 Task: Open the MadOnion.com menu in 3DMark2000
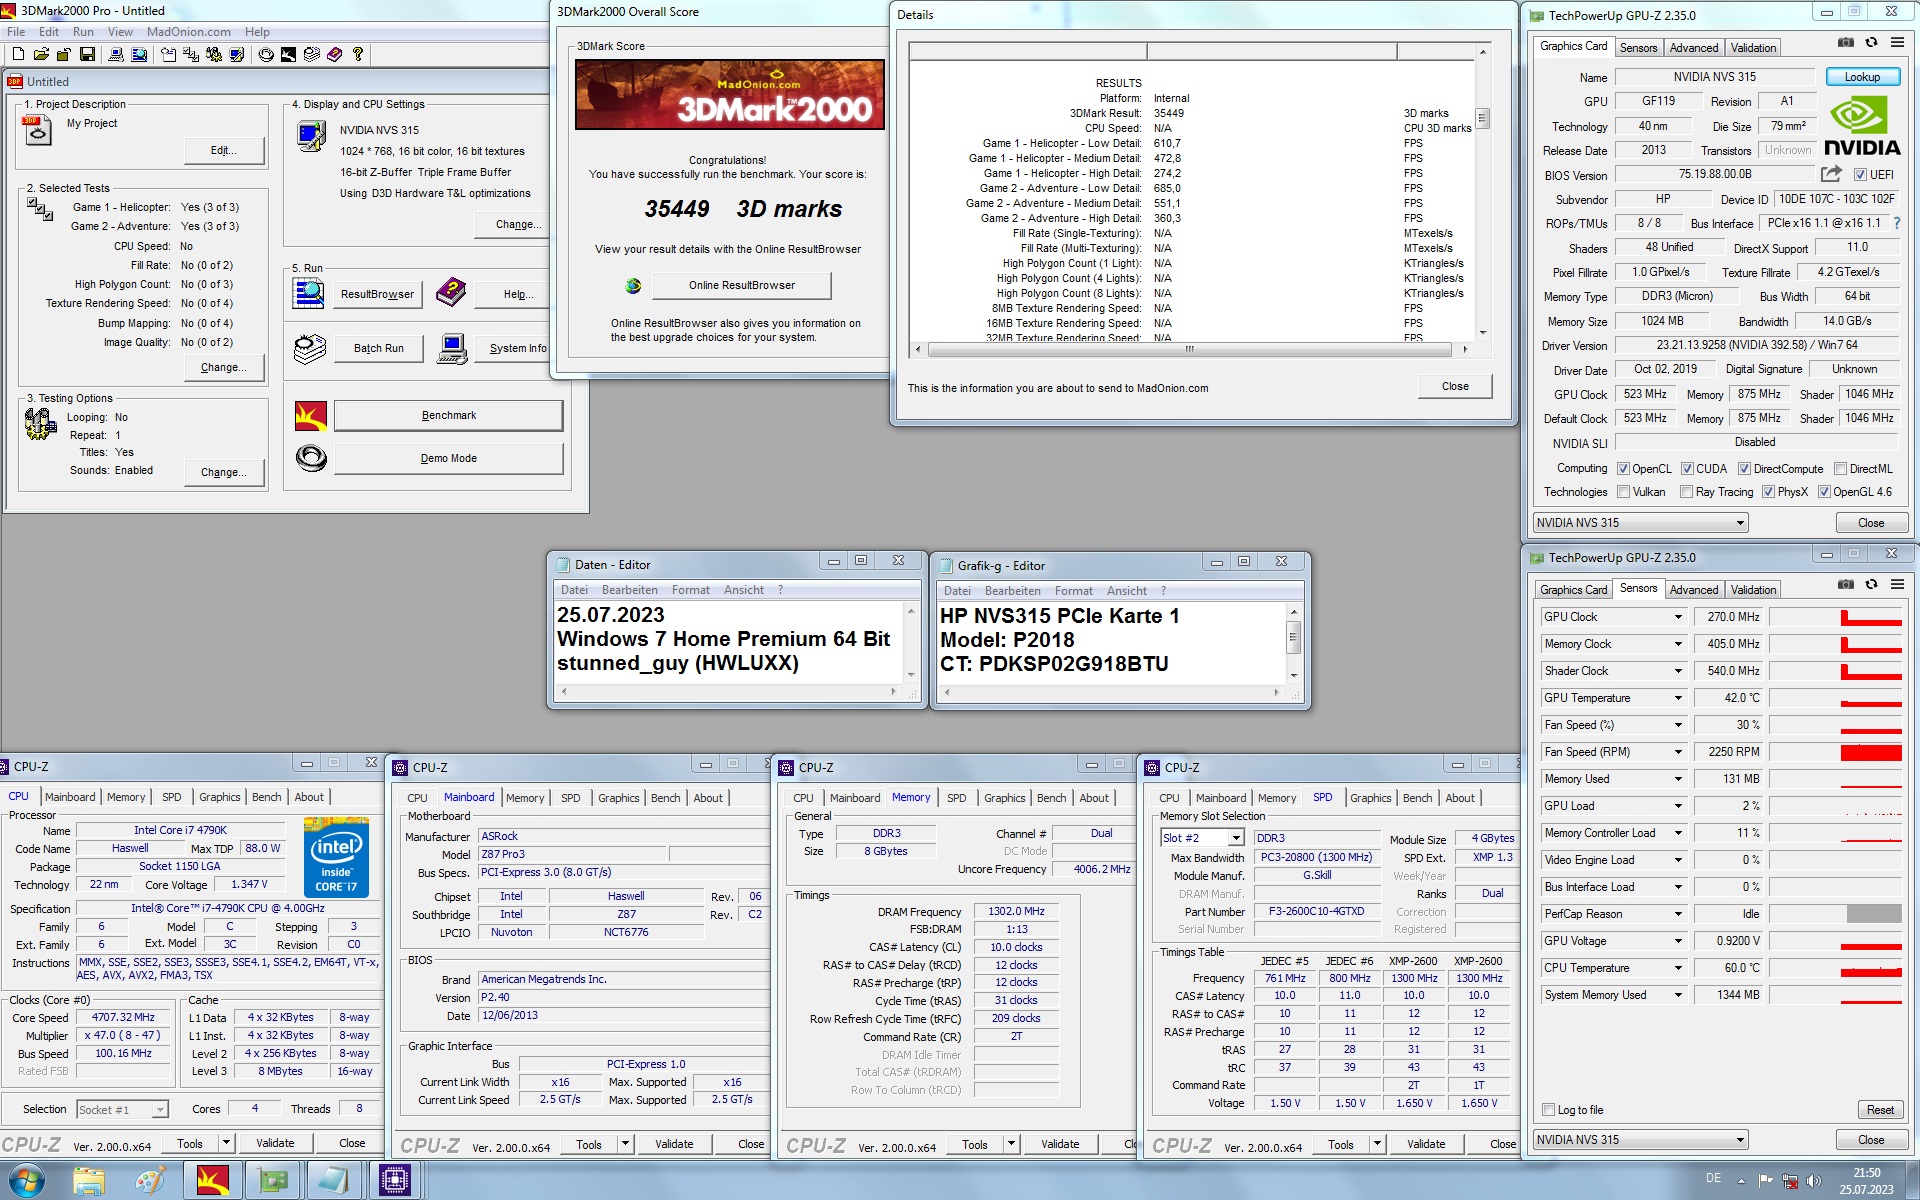click(x=189, y=32)
